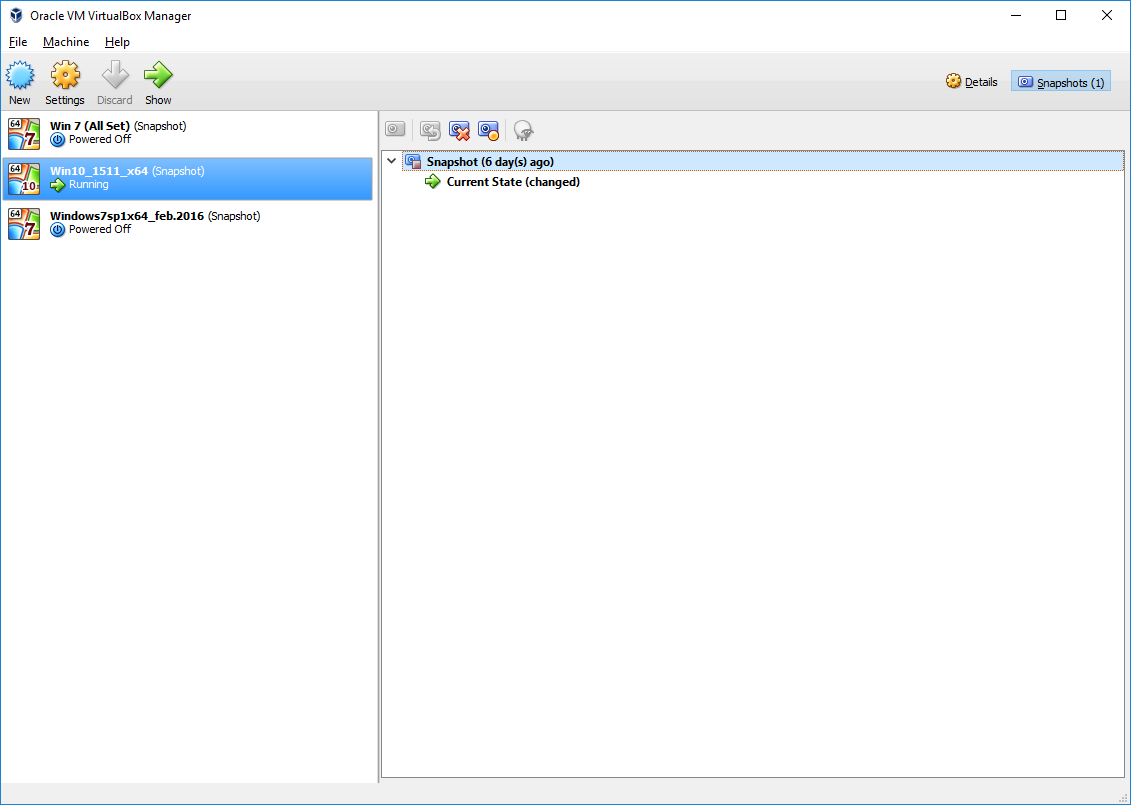Screen dimensions: 1131x805
Task: Click the green Show arrow icon
Action: pos(158,75)
